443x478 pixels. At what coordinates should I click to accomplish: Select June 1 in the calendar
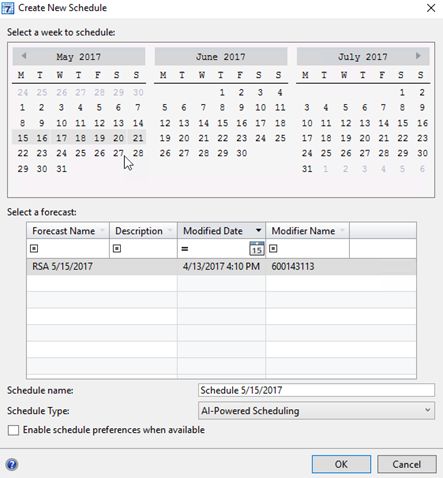(222, 92)
